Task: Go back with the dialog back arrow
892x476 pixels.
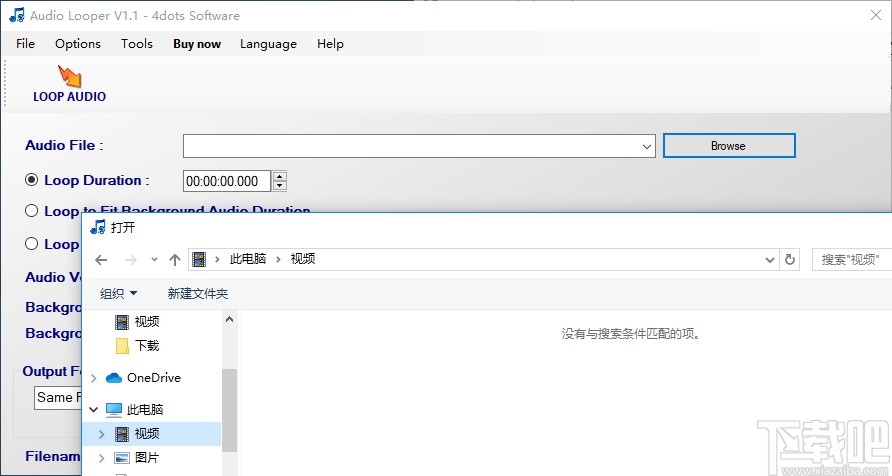Action: click(101, 260)
